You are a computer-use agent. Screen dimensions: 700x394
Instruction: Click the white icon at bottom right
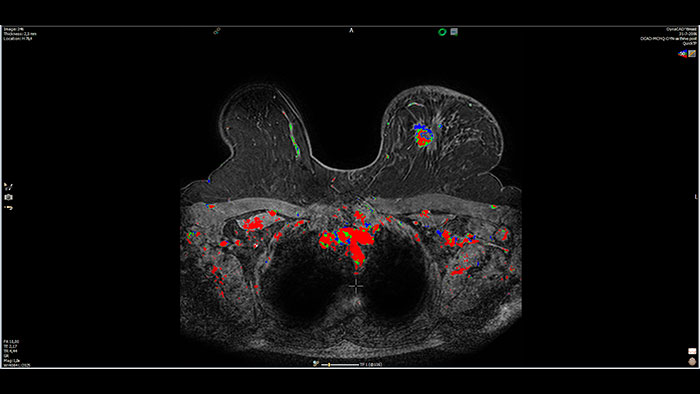click(692, 351)
